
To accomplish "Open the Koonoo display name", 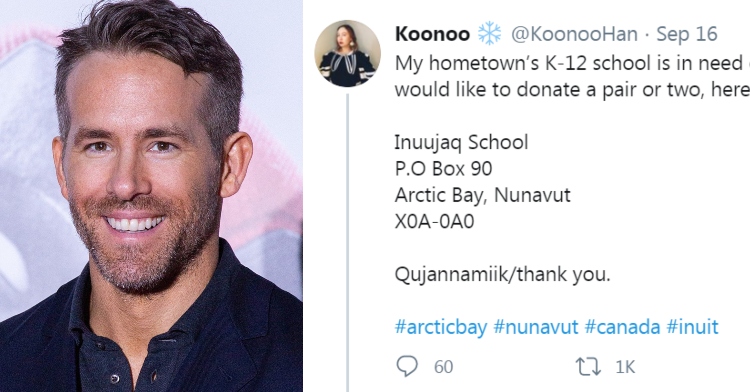I will (x=433, y=34).
